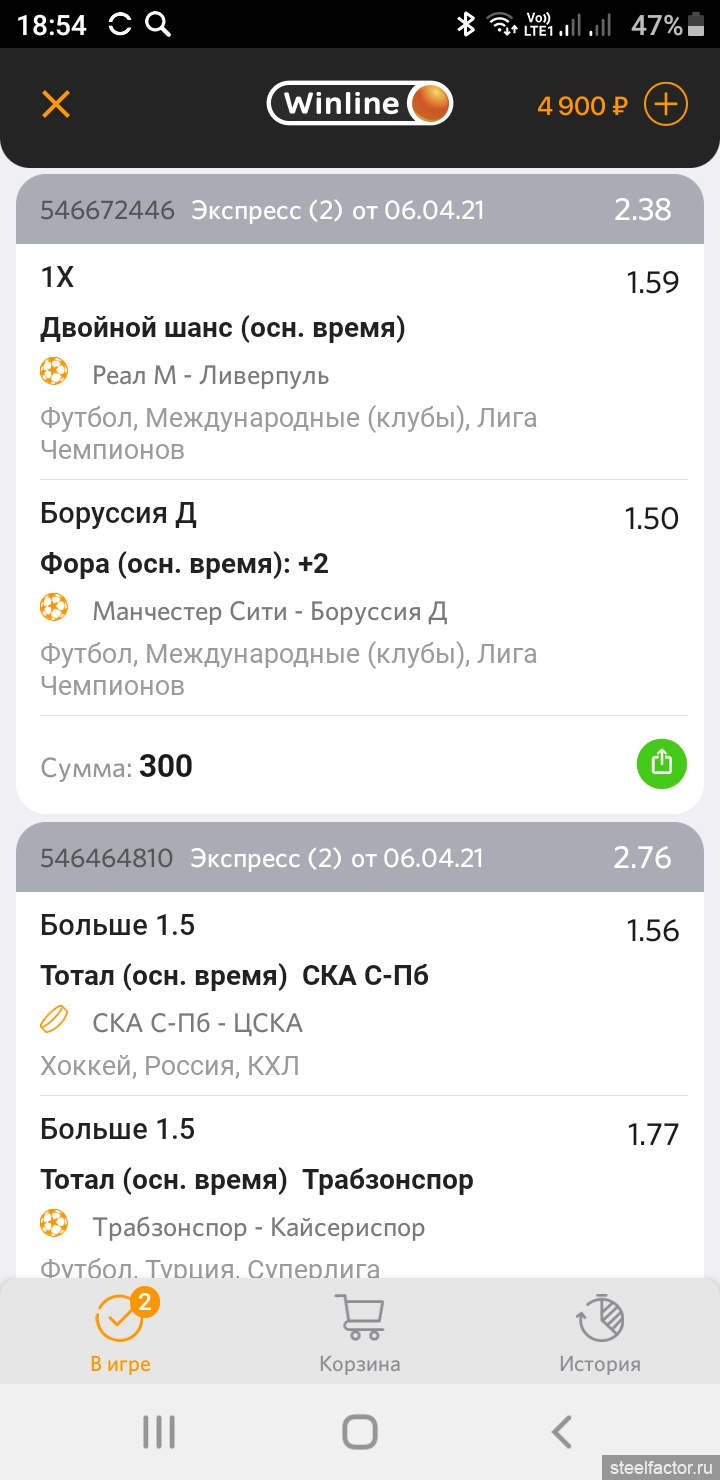The width and height of the screenshot is (720, 1480).
Task: Open the 'История' history tab
Action: point(600,1331)
